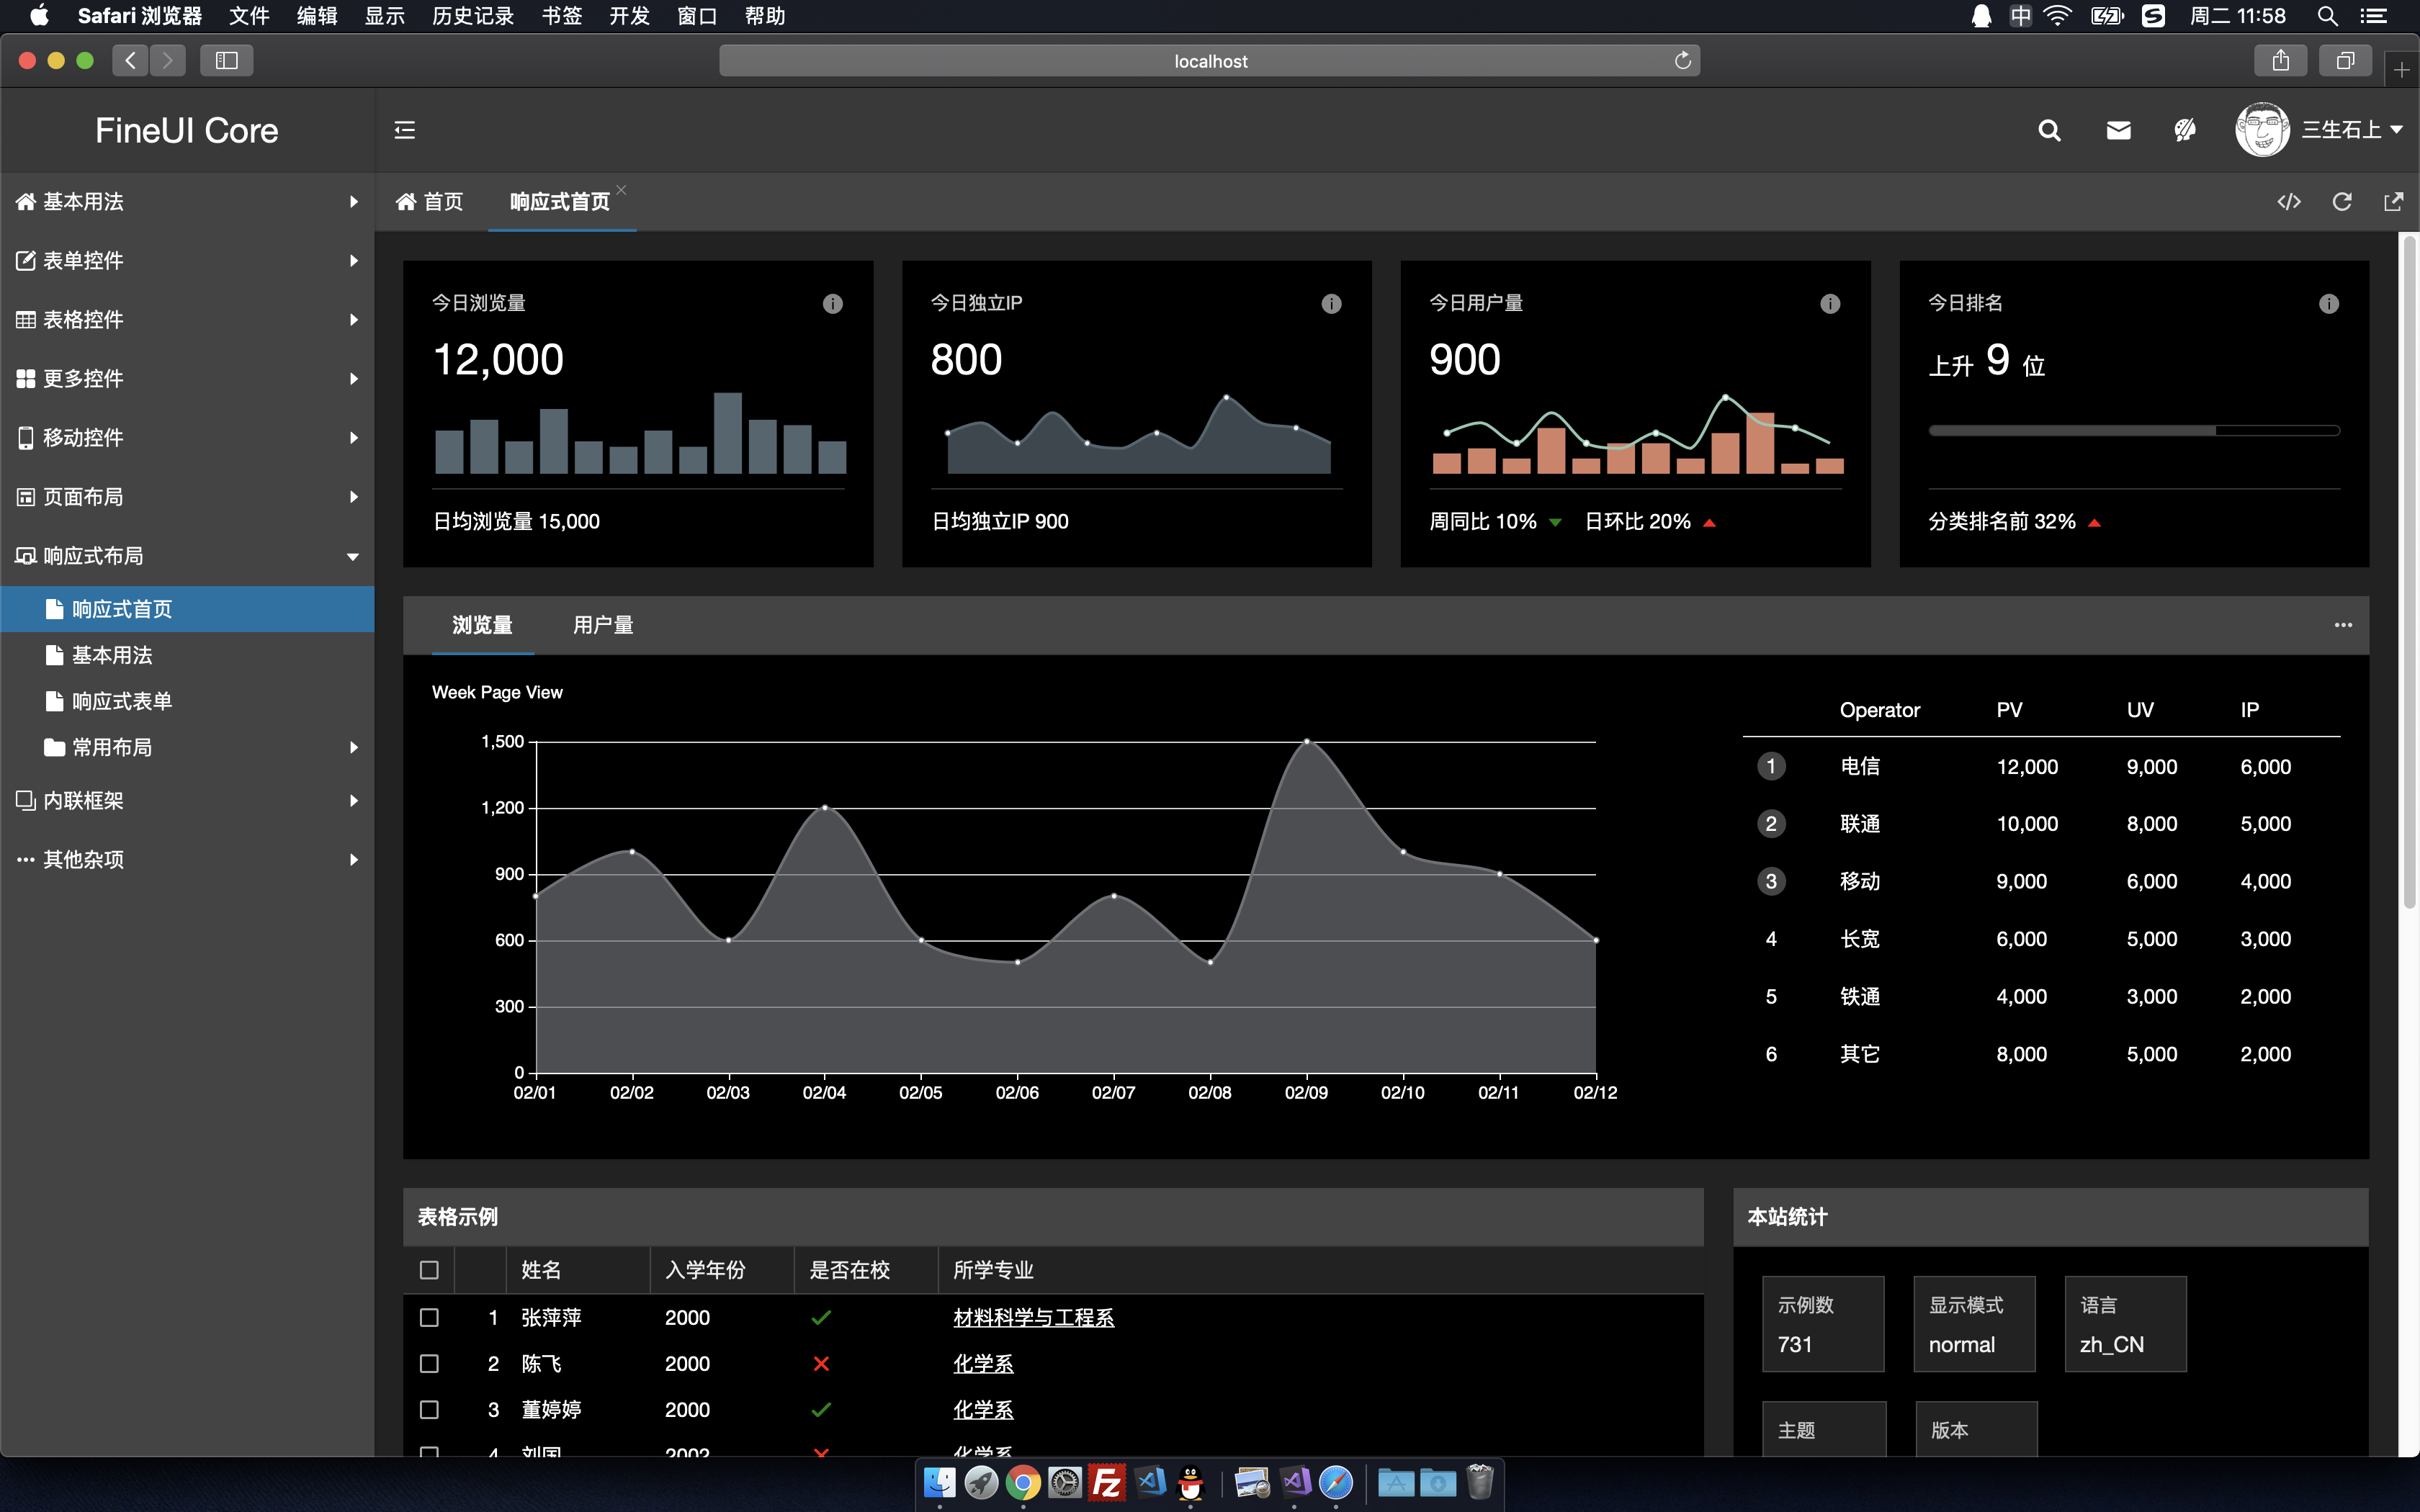Switch to the 首页 tab
This screenshot has width=2420, height=1512.
pos(430,202)
